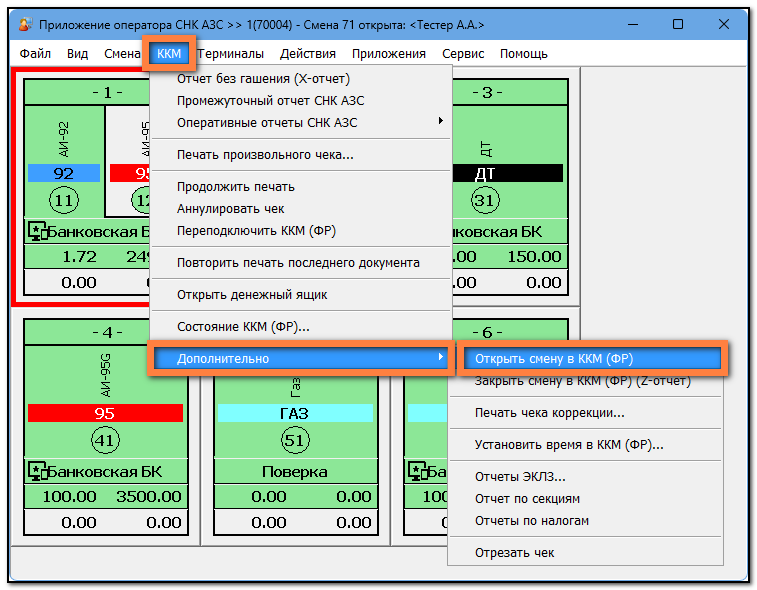Open Отчеты ЭКЛЗ
Screen dimensions: 757x590
pos(586,477)
